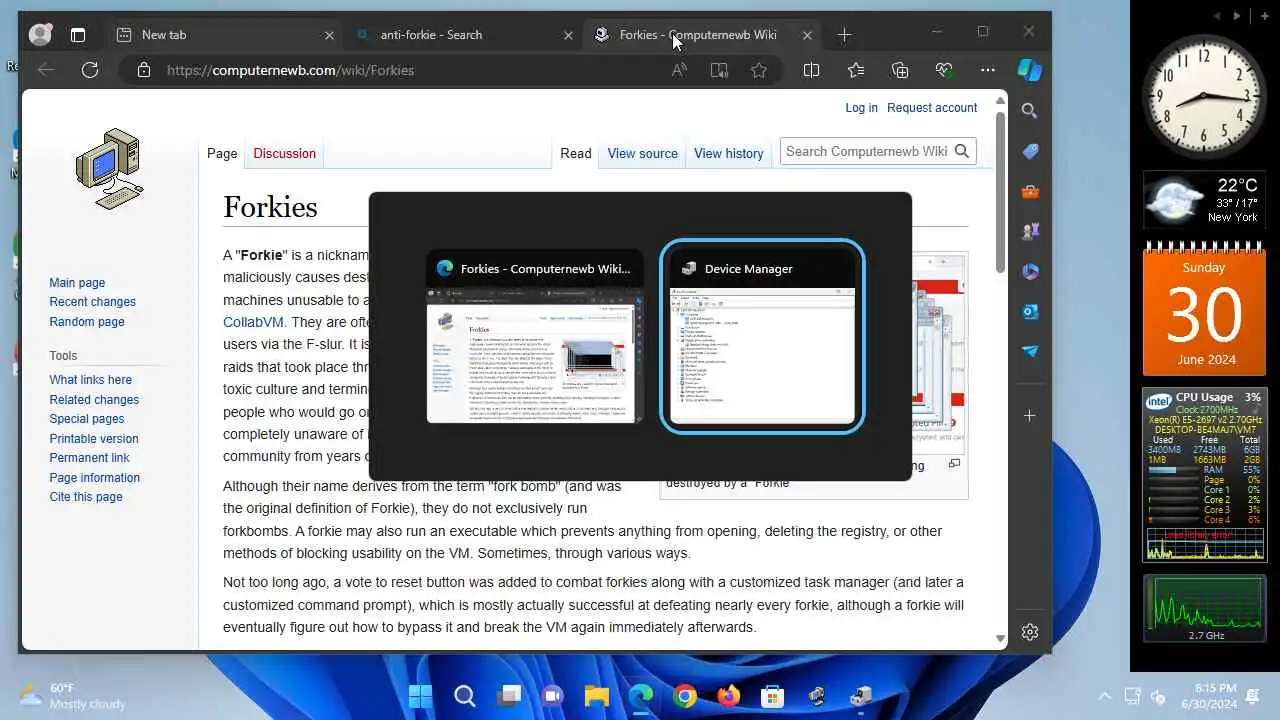This screenshot has width=1280, height=720.
Task: Open the wiki Discussion tab
Action: 284,153
